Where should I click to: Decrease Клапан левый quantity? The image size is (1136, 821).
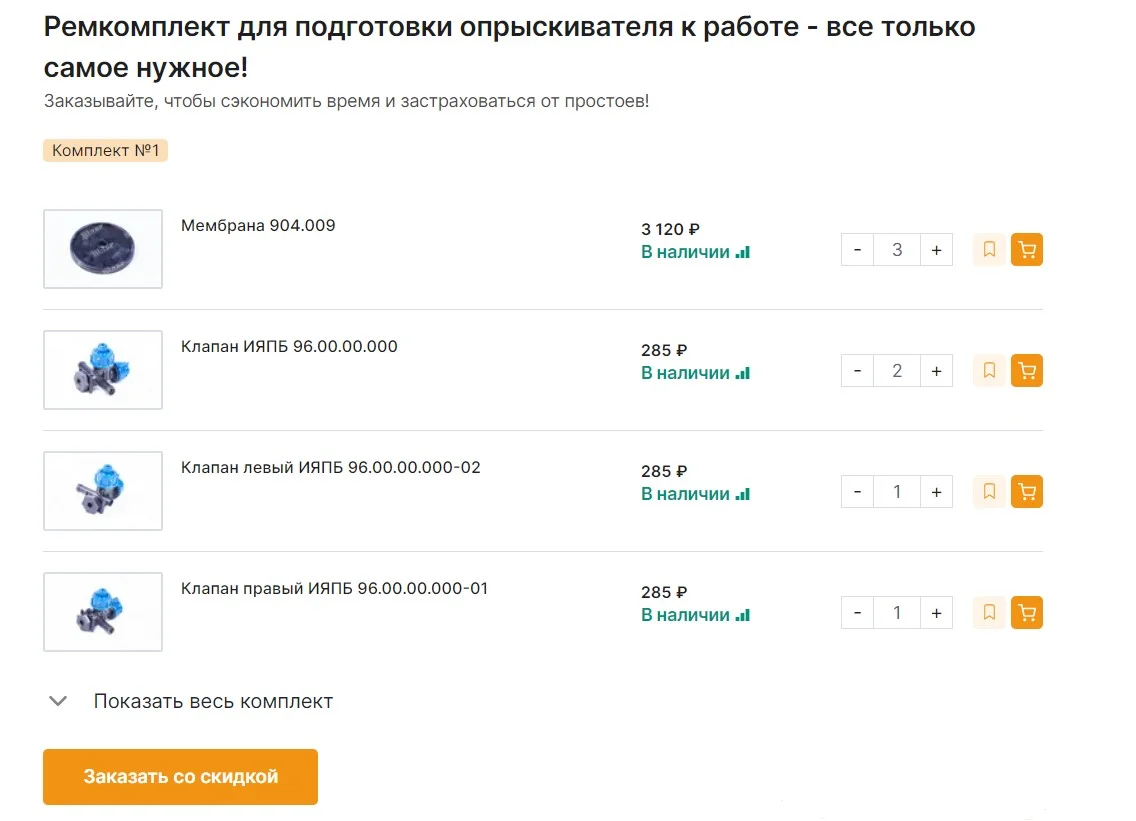tap(858, 492)
